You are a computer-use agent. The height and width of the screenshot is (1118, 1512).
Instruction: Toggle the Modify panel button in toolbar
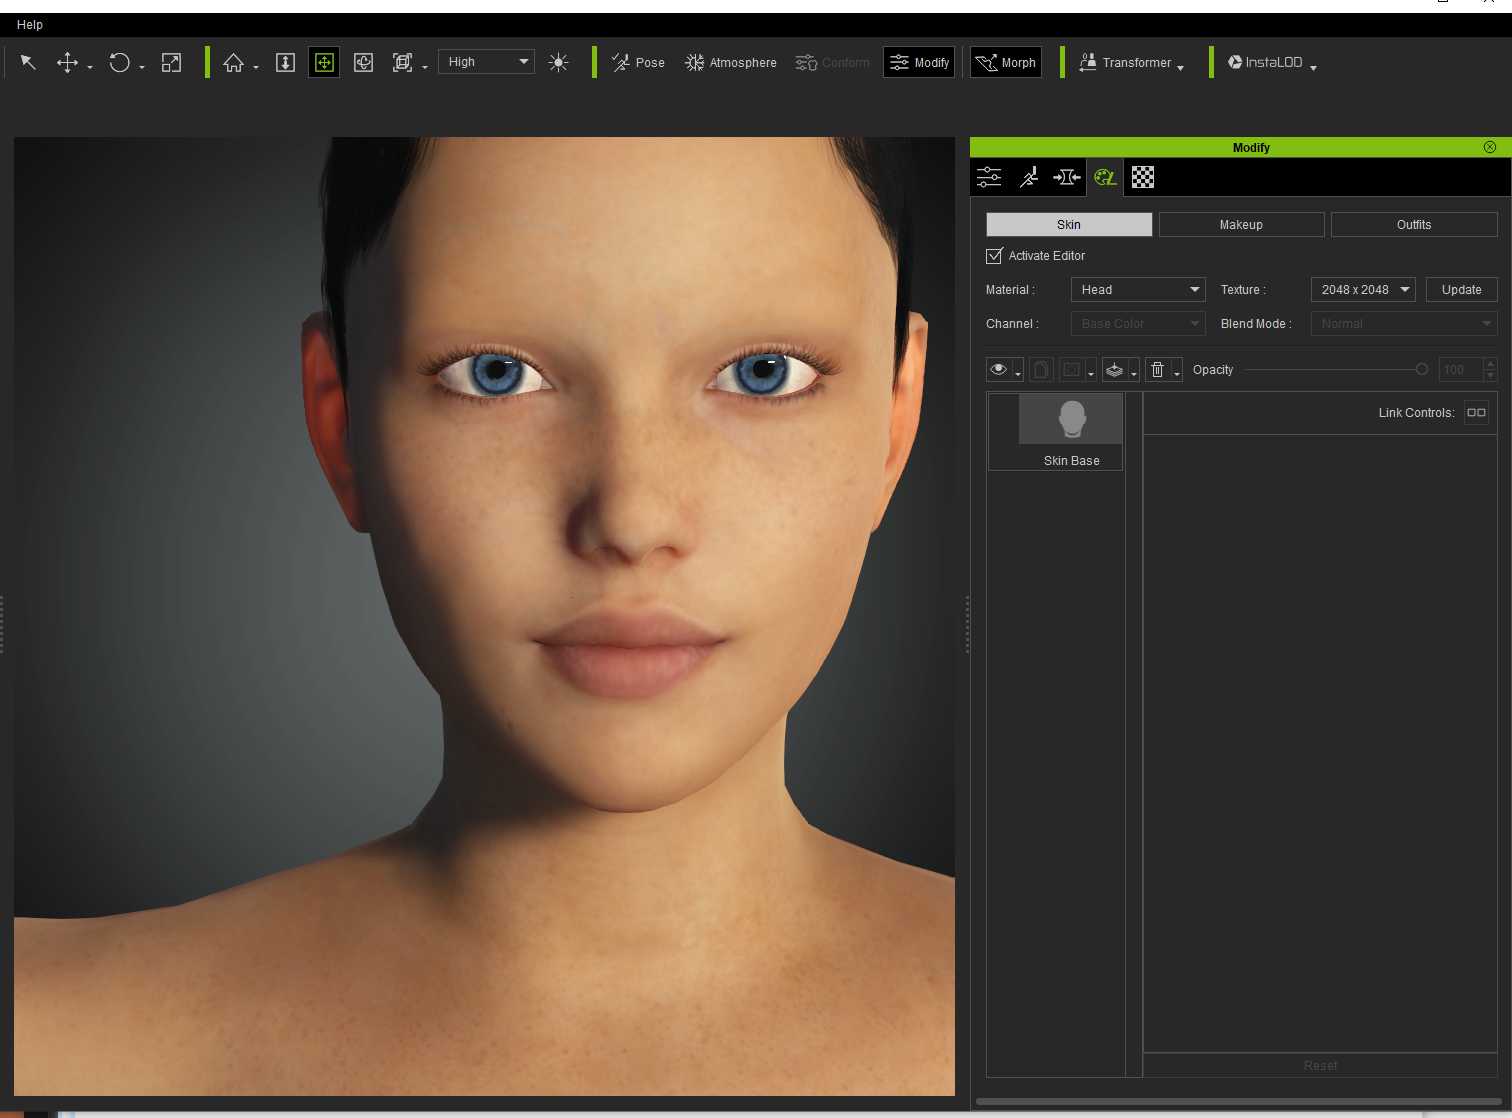(919, 62)
